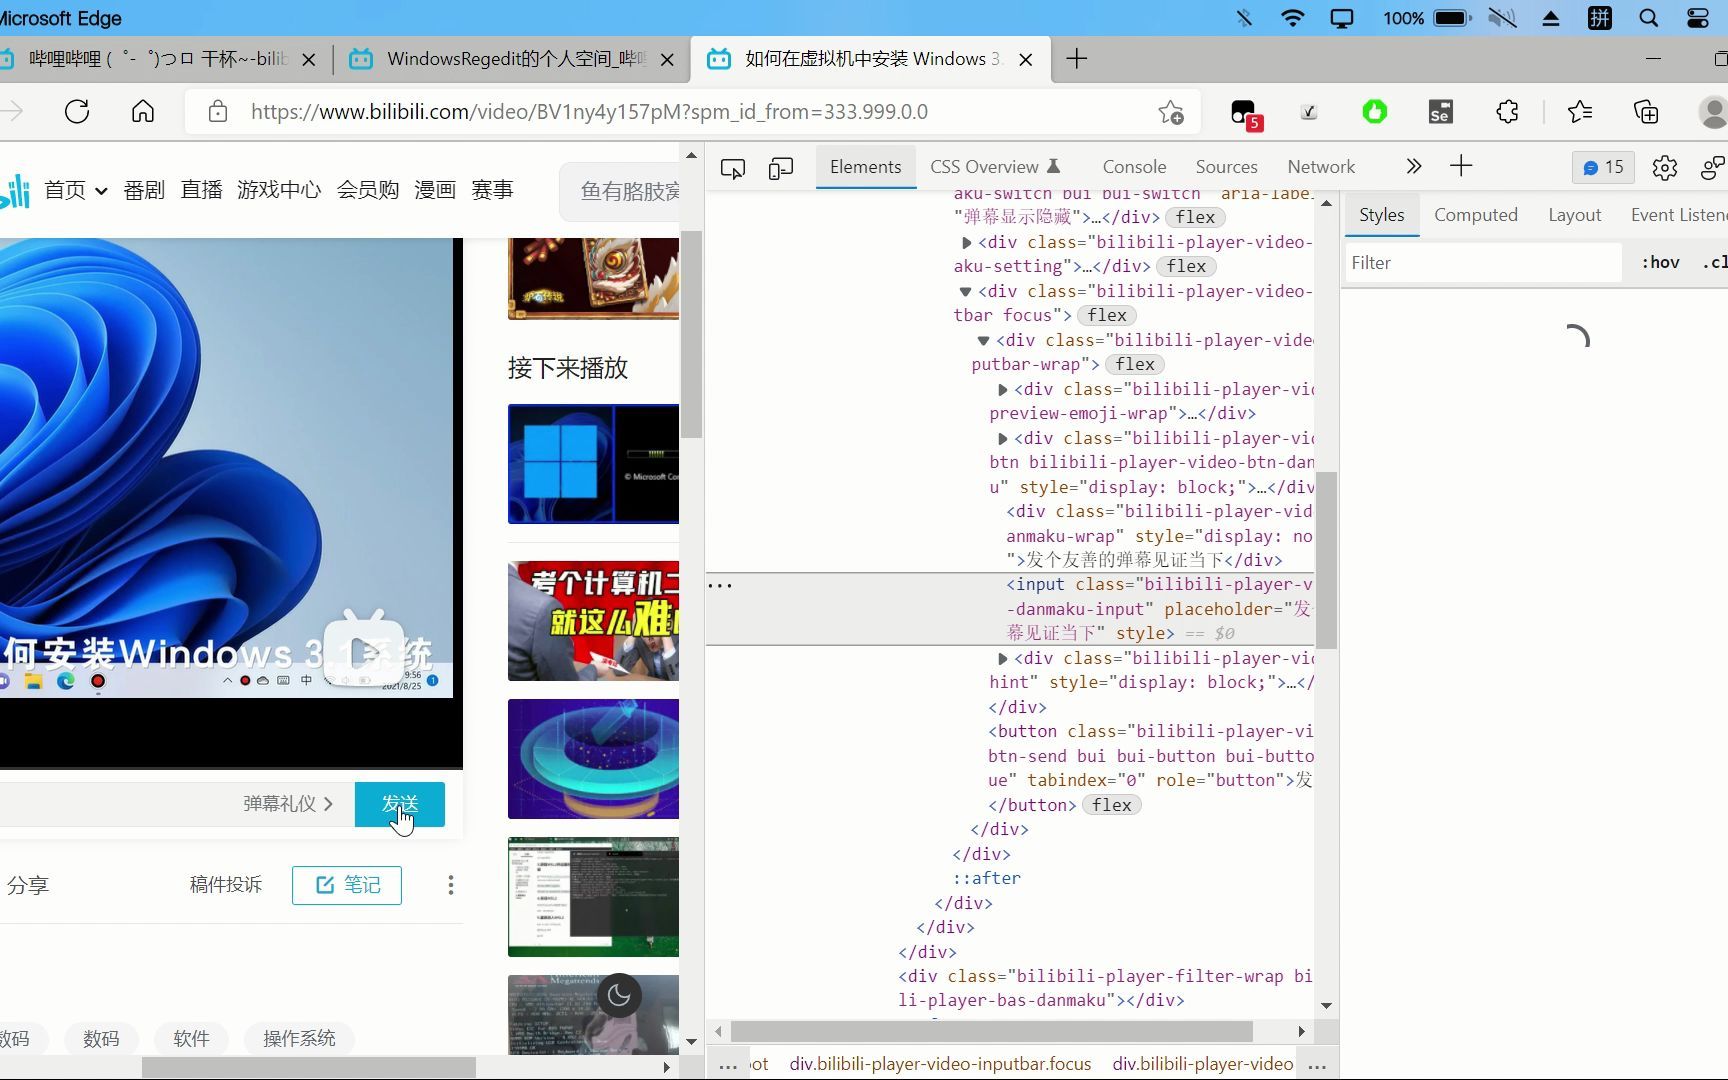This screenshot has height=1080, width=1728.
Task: Go to the browser home page icon
Action: (x=143, y=111)
